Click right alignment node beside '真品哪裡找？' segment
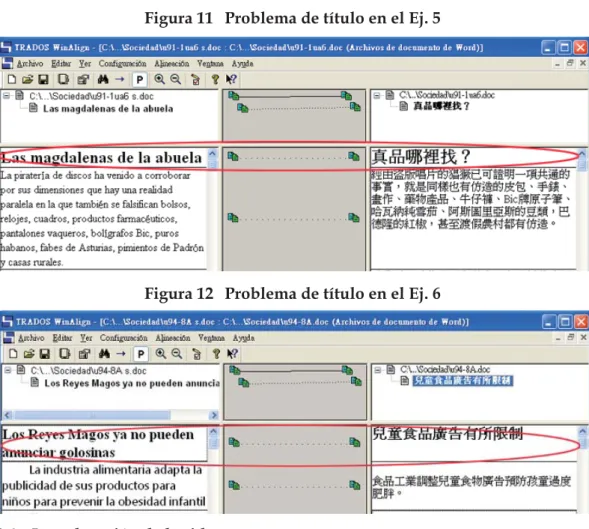The width and height of the screenshot is (589, 529). point(353,156)
